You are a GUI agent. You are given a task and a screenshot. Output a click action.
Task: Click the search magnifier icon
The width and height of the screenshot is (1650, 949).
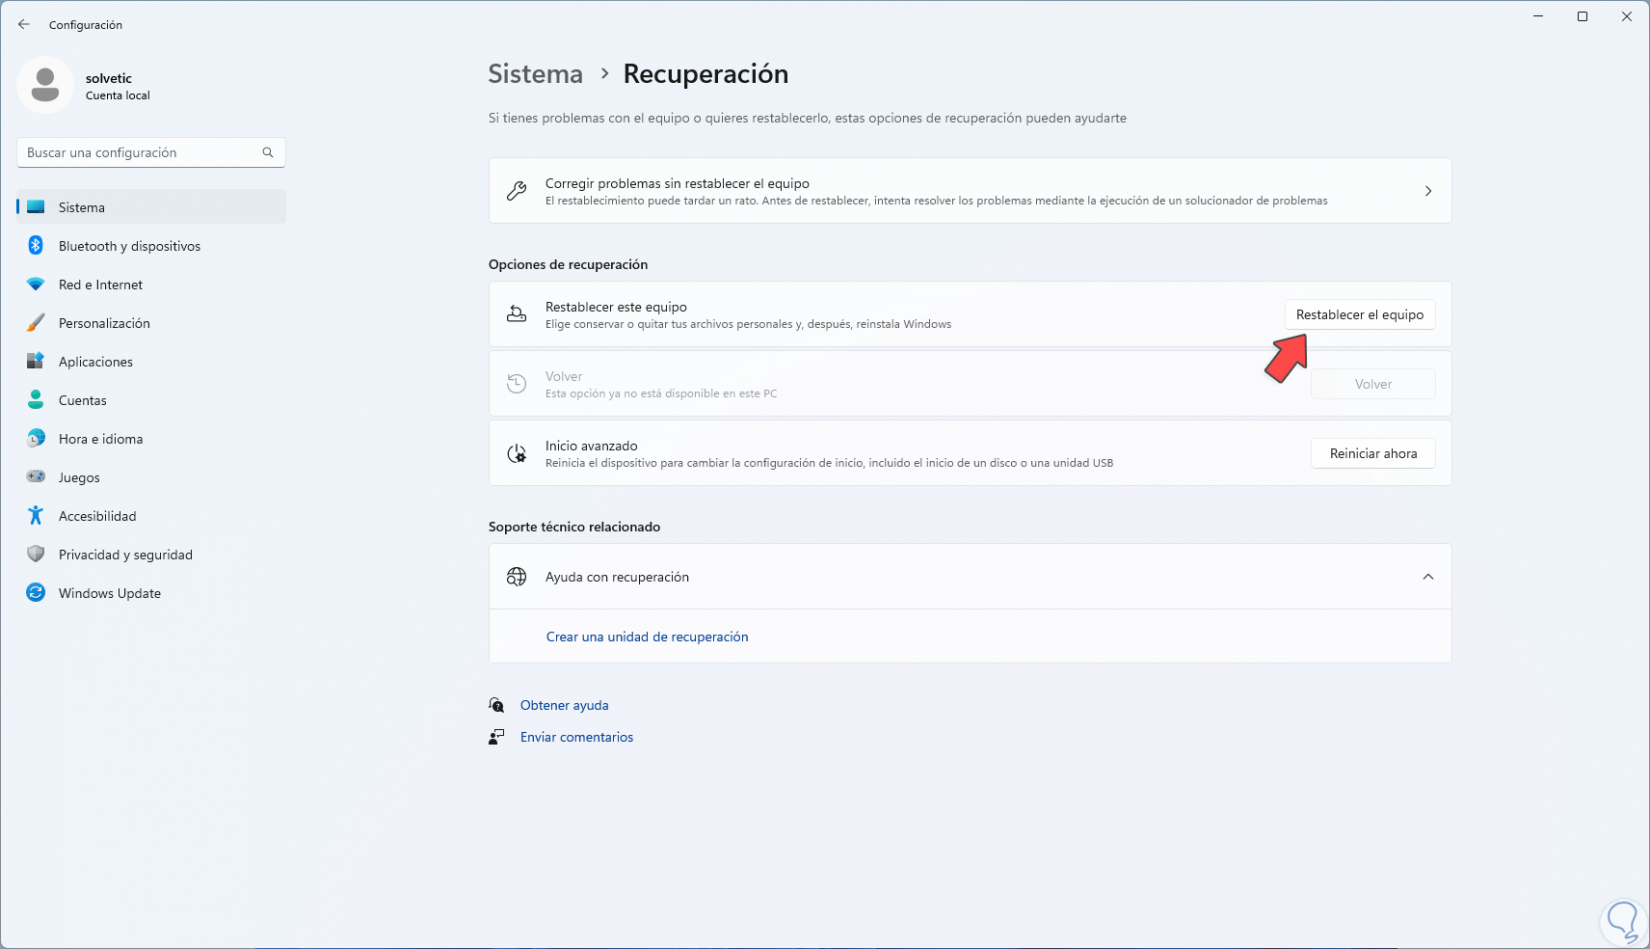268,152
